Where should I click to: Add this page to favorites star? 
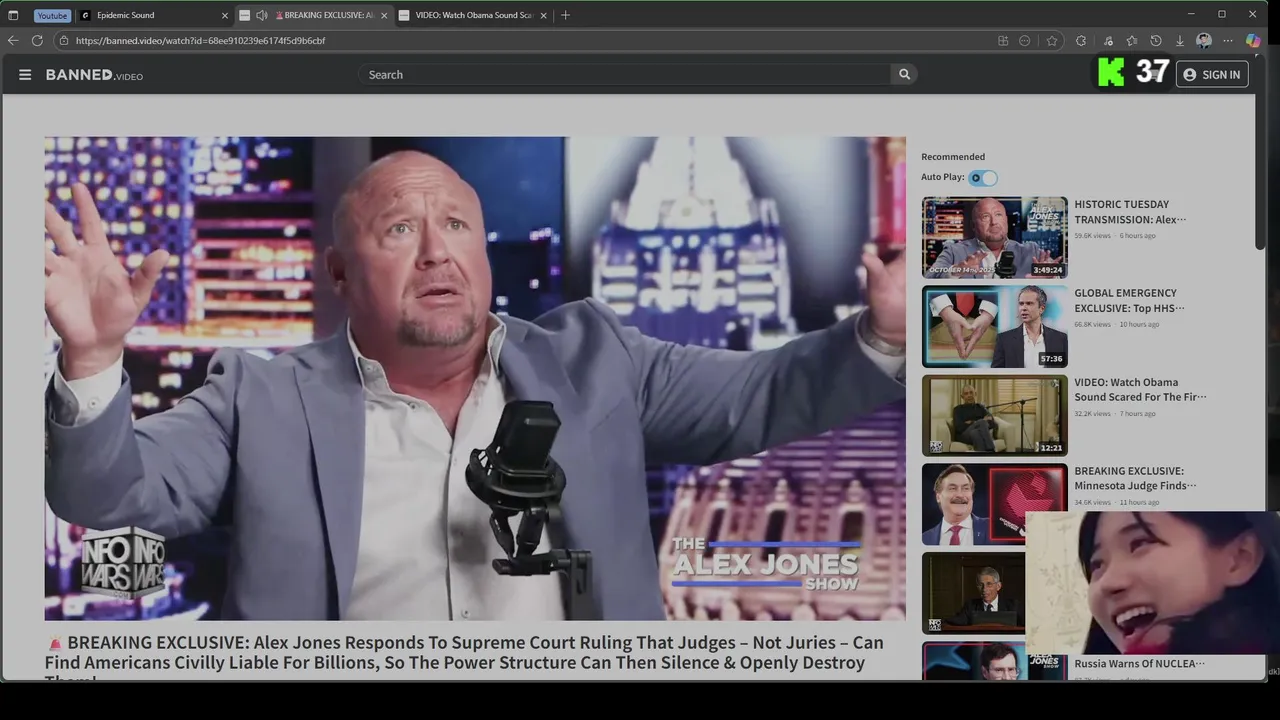click(x=1052, y=40)
